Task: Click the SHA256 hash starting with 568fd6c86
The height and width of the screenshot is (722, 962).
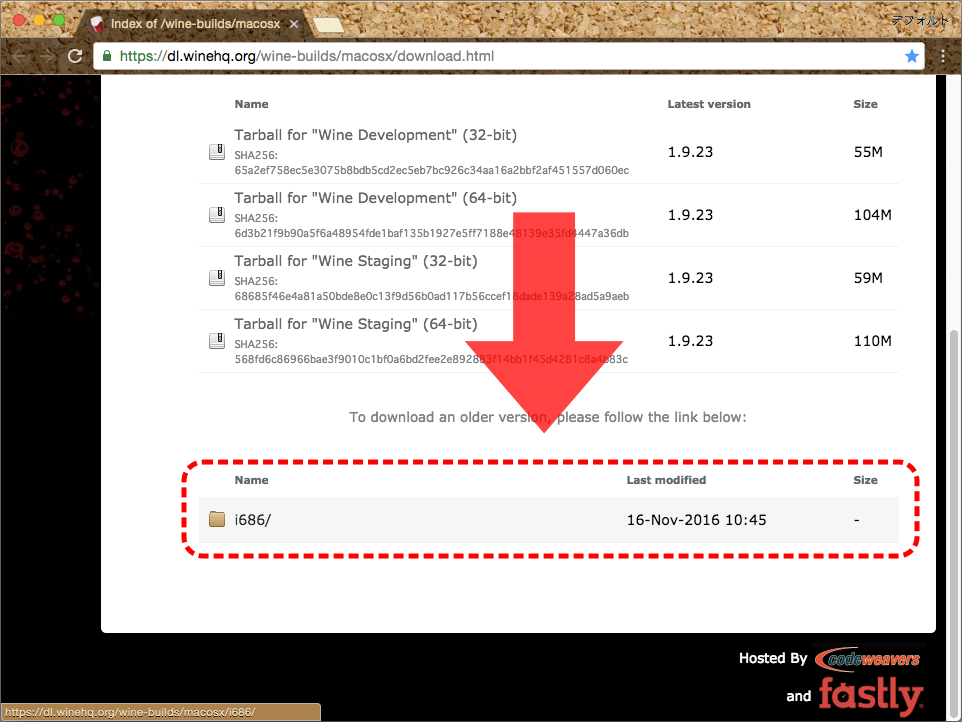Action: click(x=431, y=359)
